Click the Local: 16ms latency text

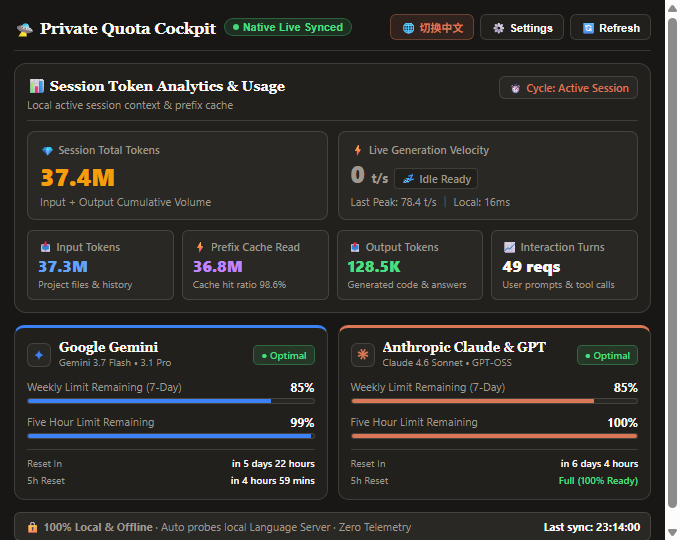tap(482, 202)
